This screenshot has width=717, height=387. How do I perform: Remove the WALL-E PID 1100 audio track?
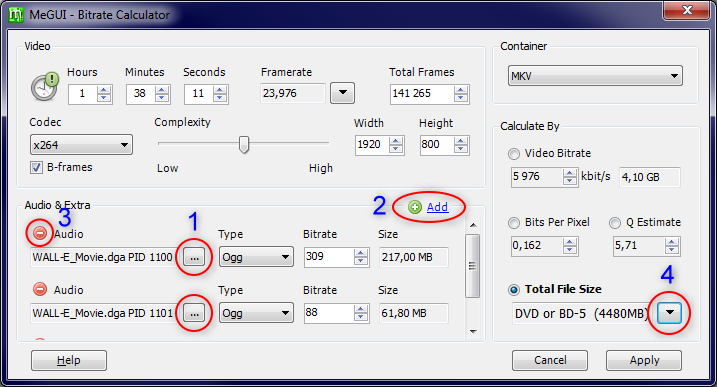tap(40, 233)
